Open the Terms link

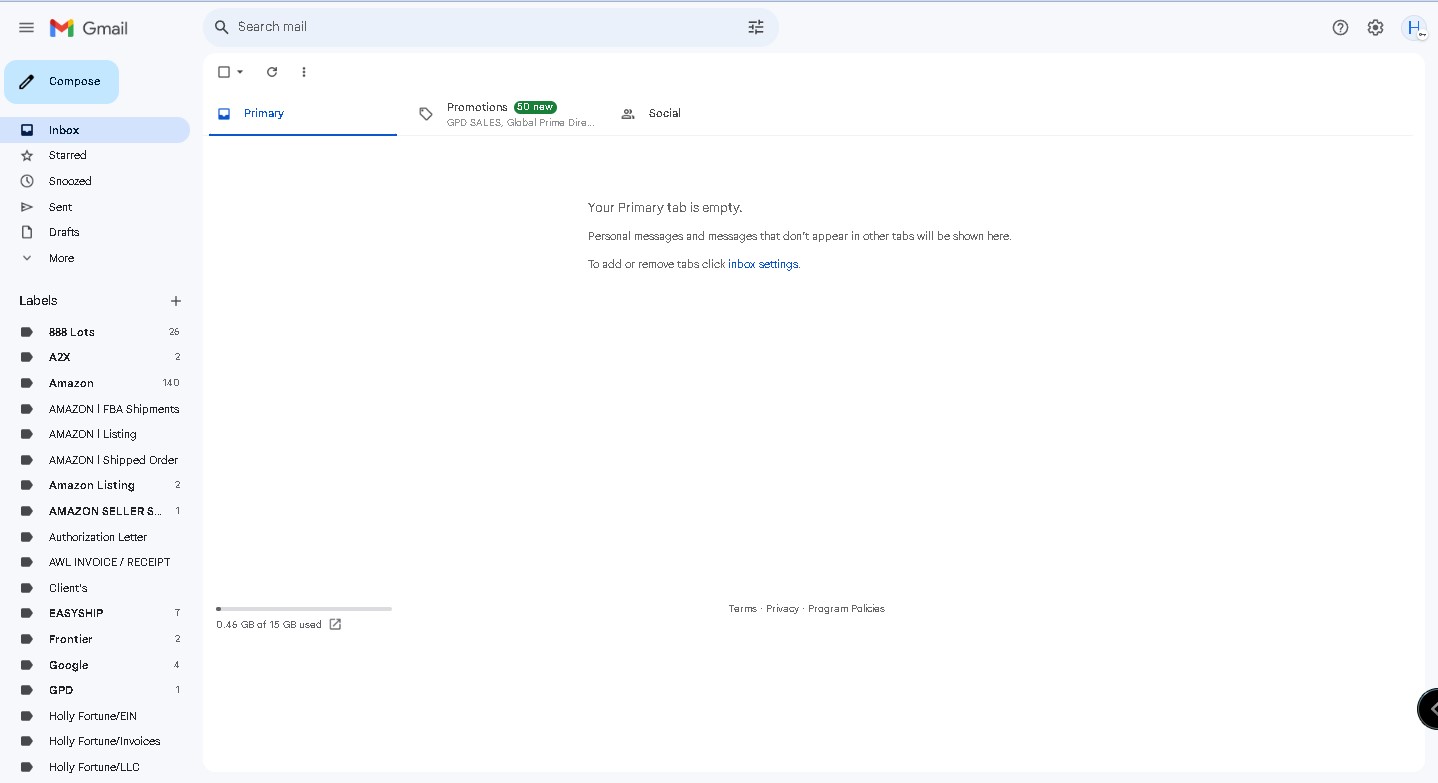743,609
